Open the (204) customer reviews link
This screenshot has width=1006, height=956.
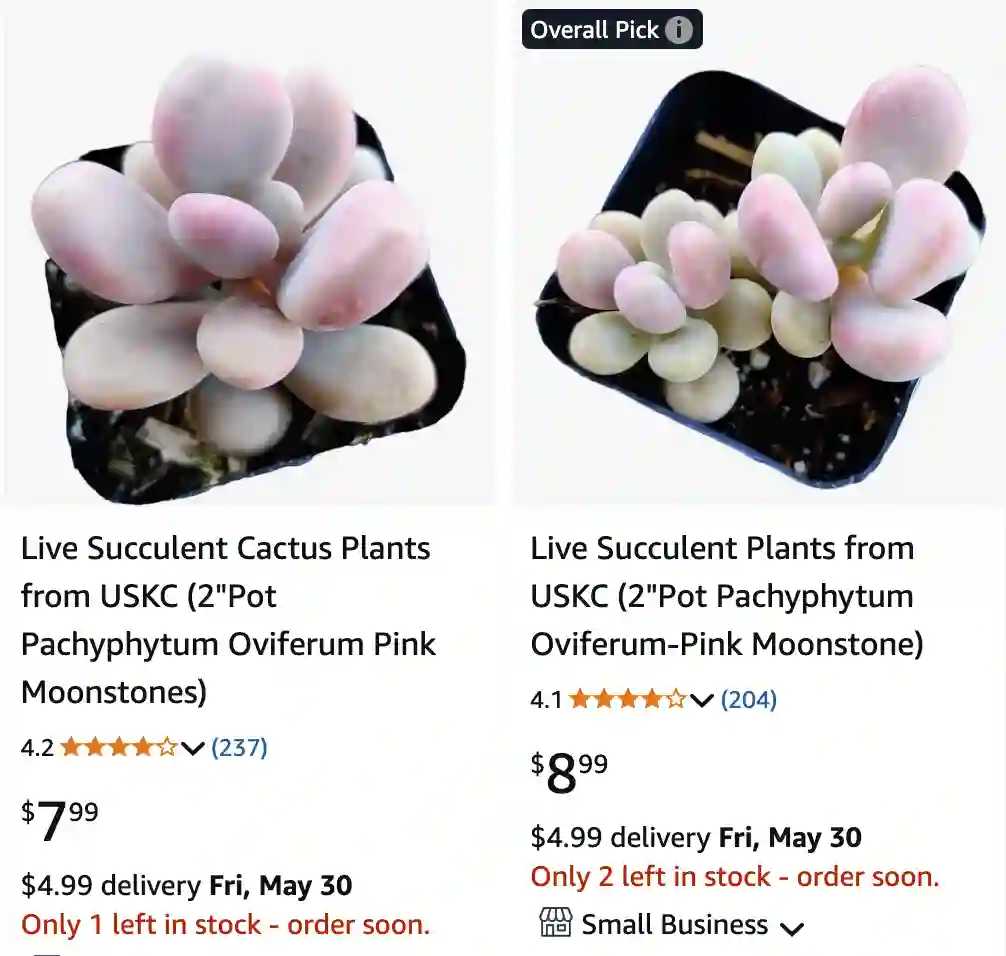(748, 701)
